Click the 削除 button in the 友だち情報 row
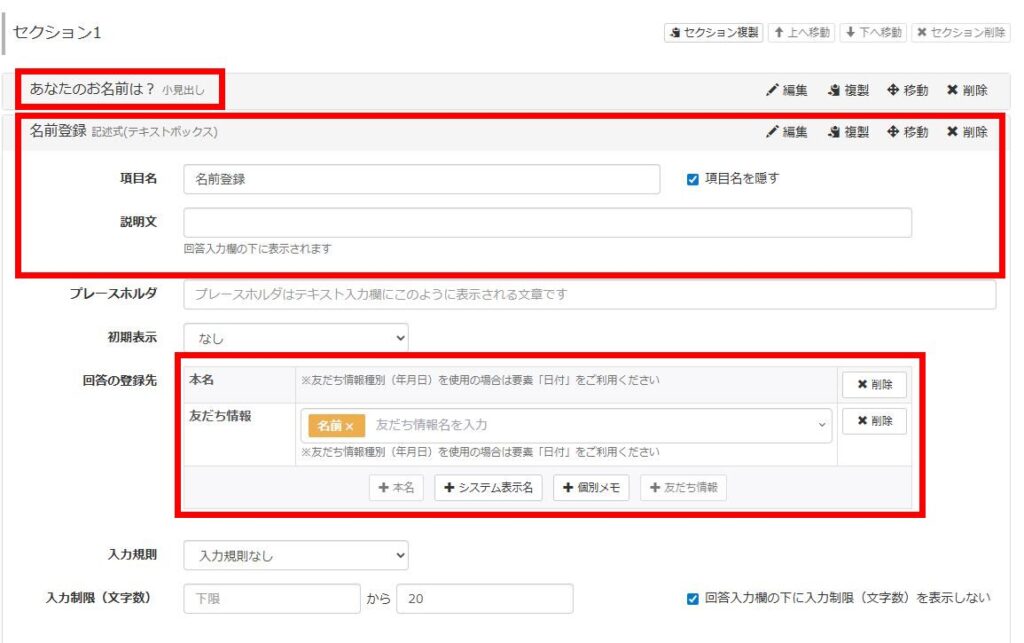This screenshot has height=643, width=1024. coord(874,421)
